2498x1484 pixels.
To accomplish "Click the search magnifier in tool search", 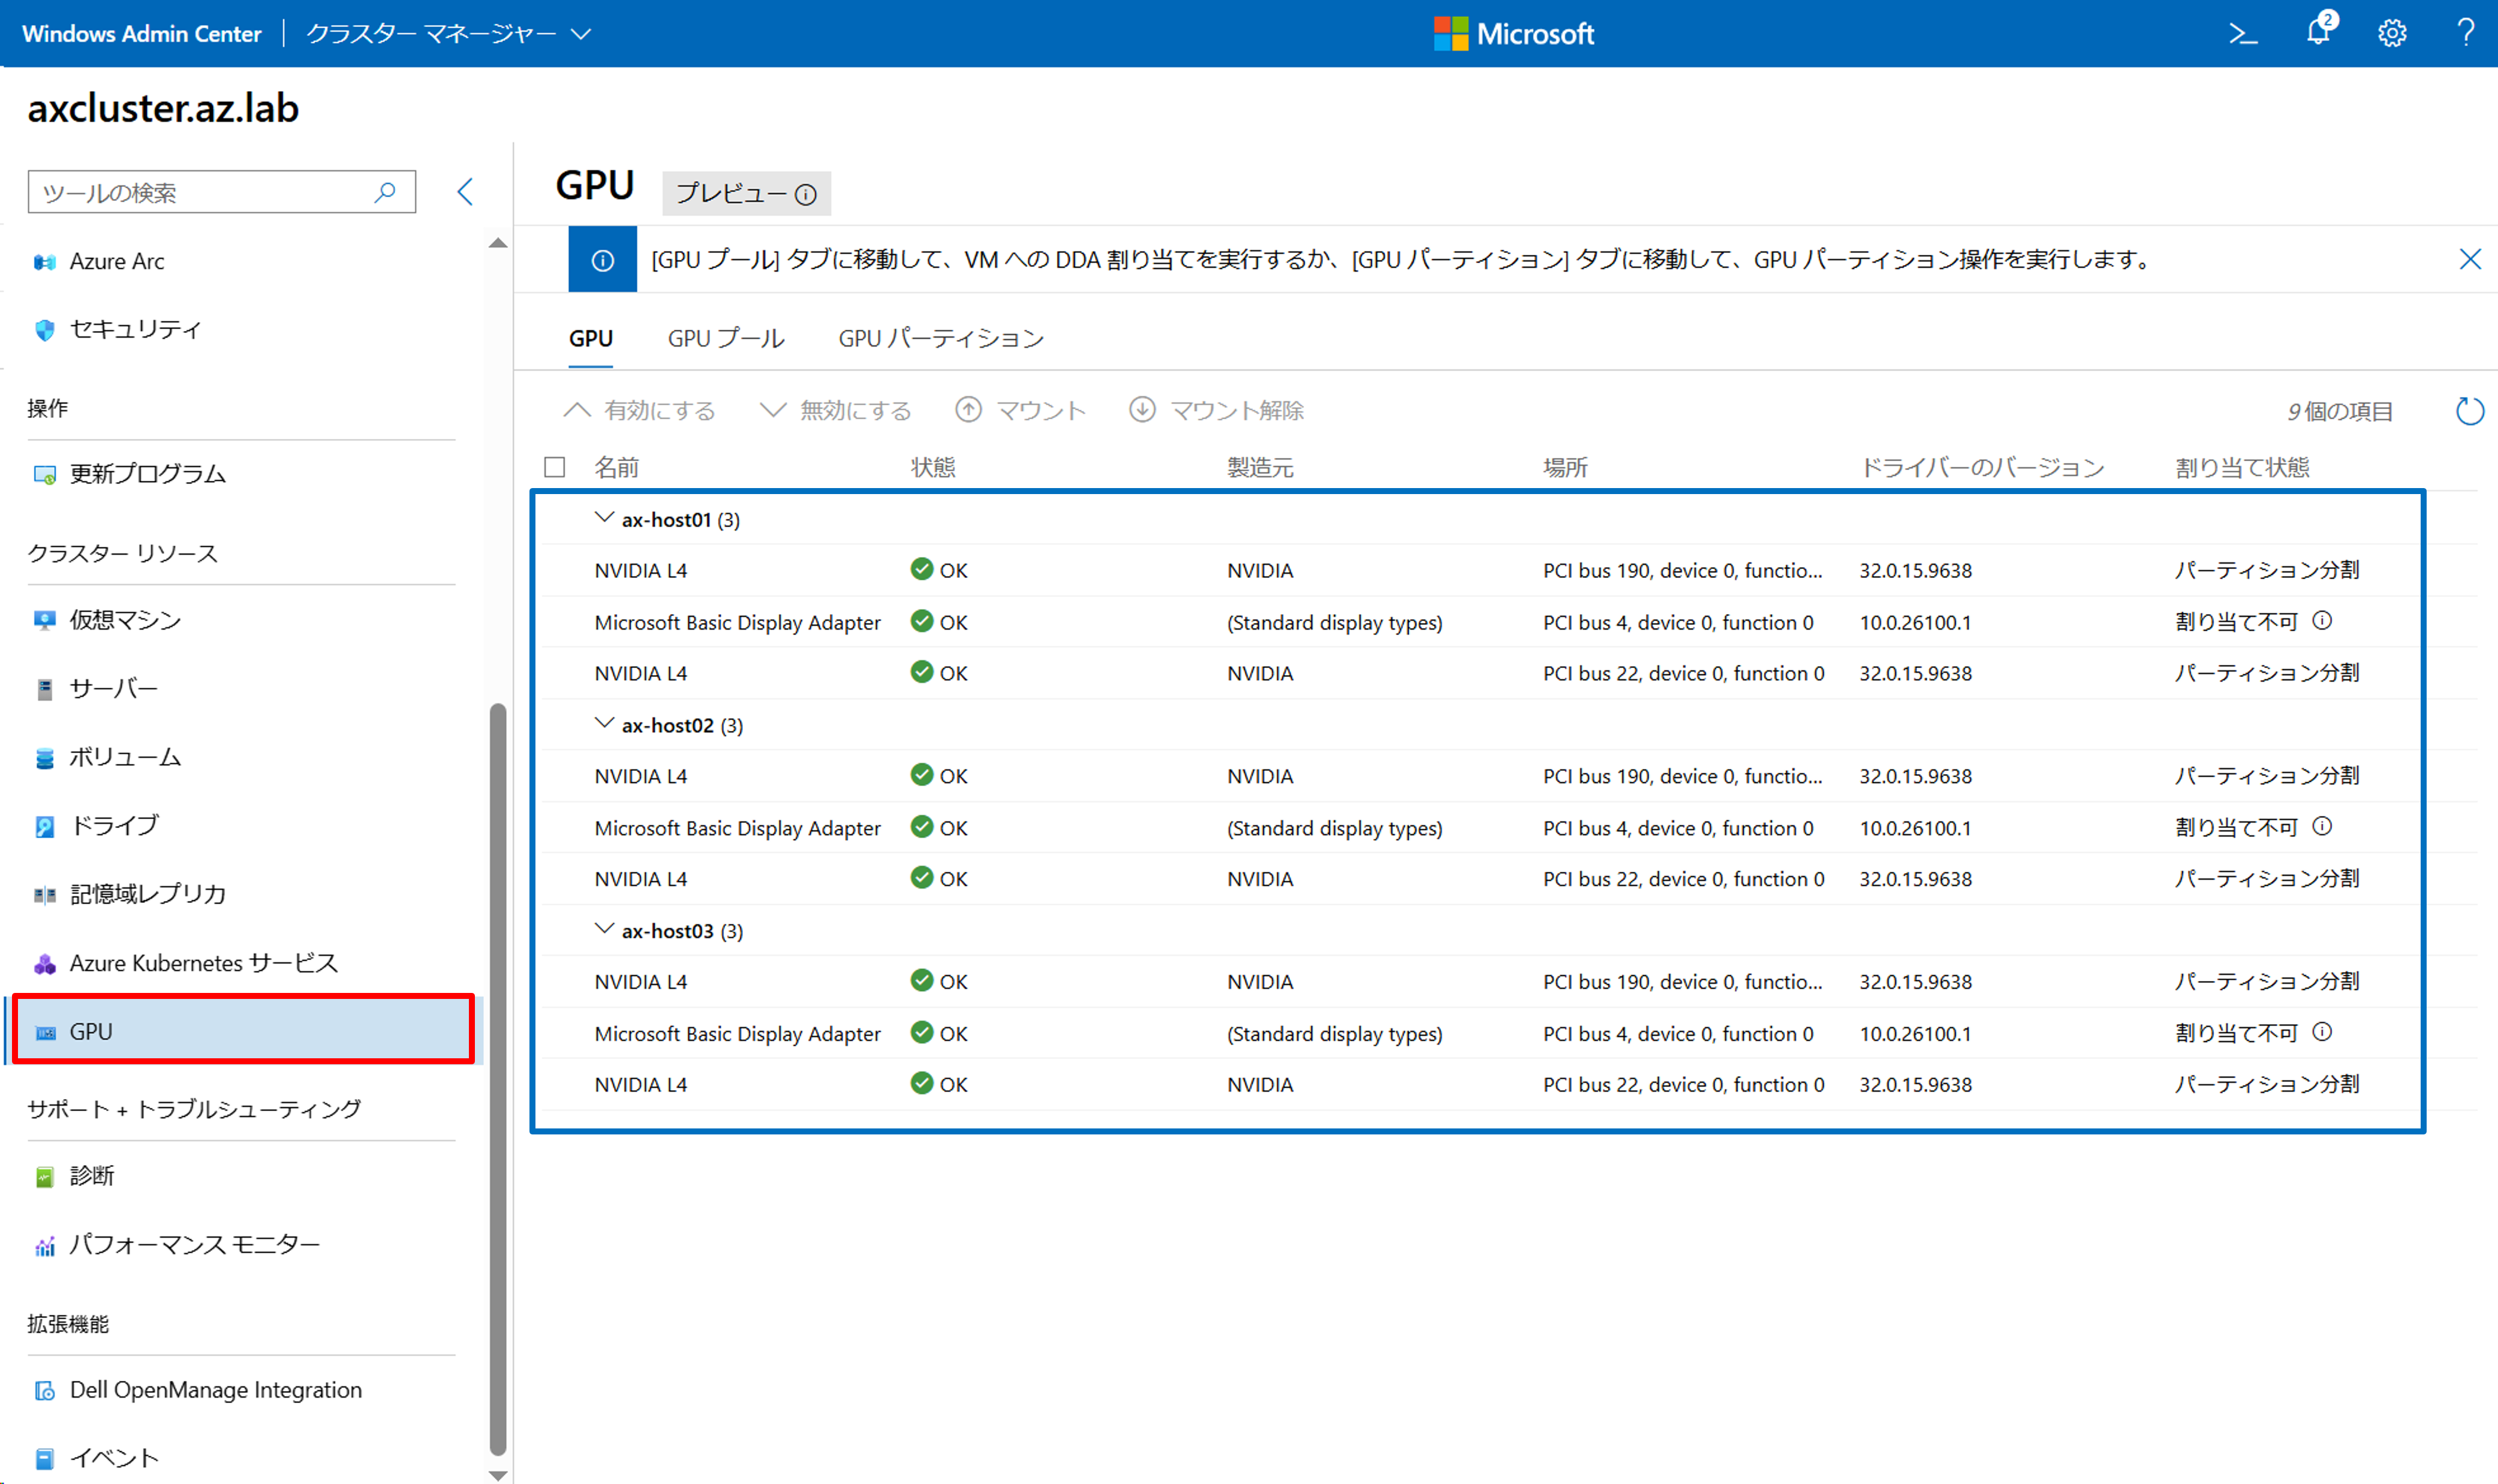I will pos(385,192).
